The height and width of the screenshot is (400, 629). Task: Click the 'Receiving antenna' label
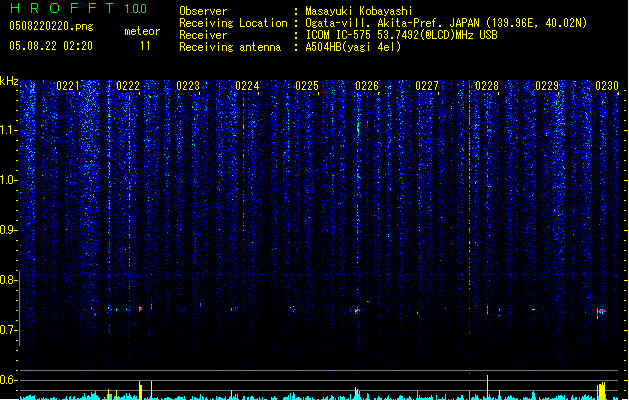coord(230,47)
